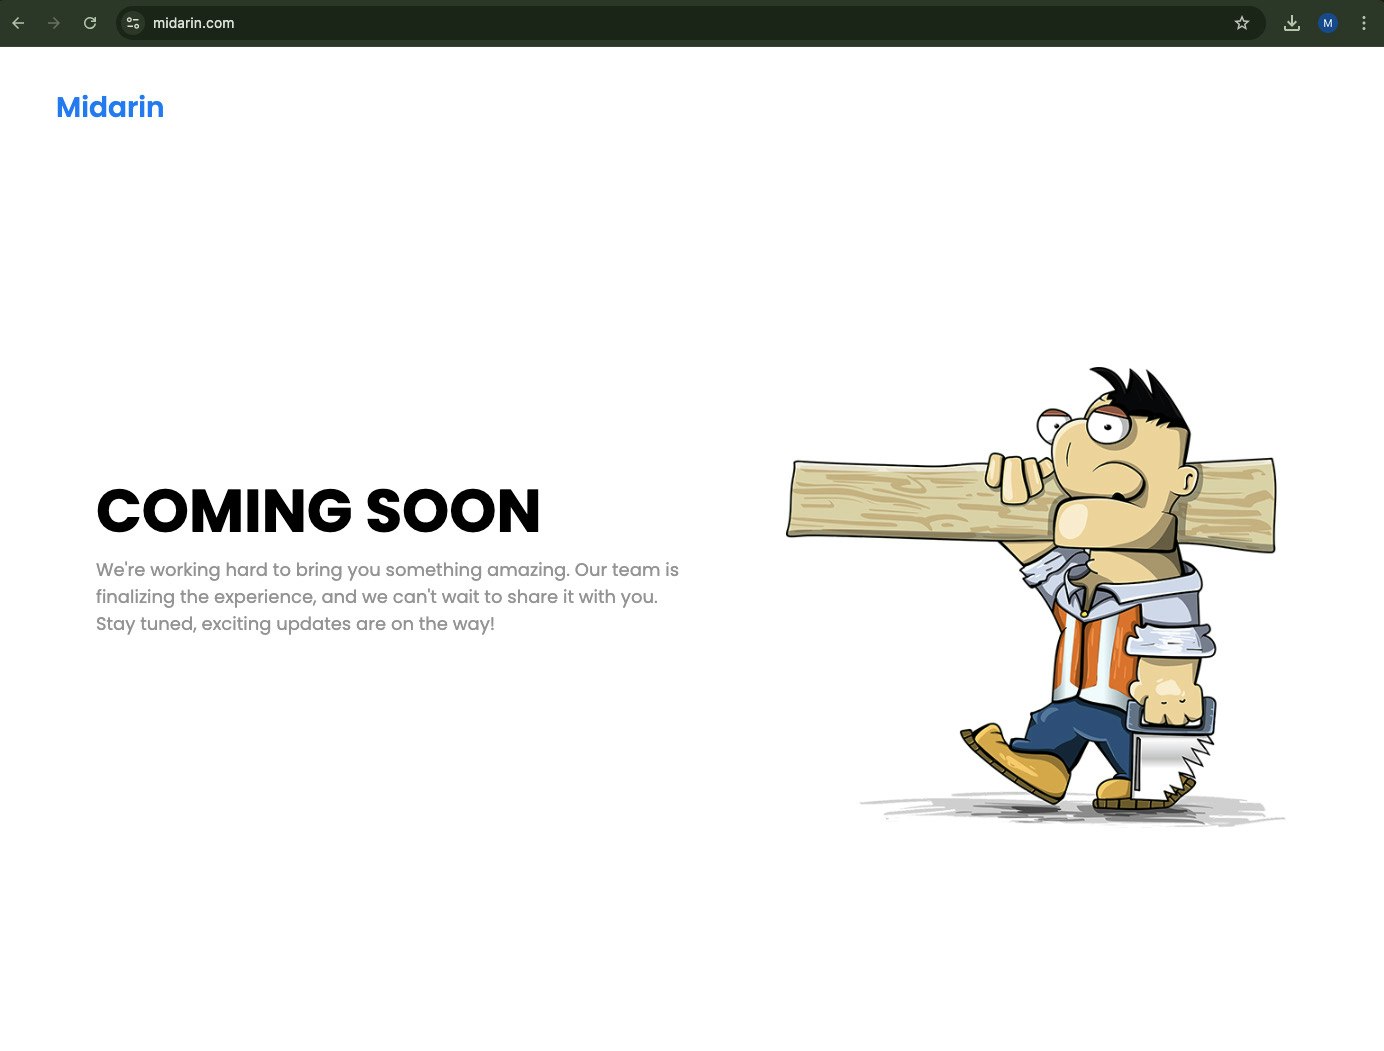Click the Midarin logo
This screenshot has height=1051, width=1384.
pyautogui.click(x=110, y=107)
